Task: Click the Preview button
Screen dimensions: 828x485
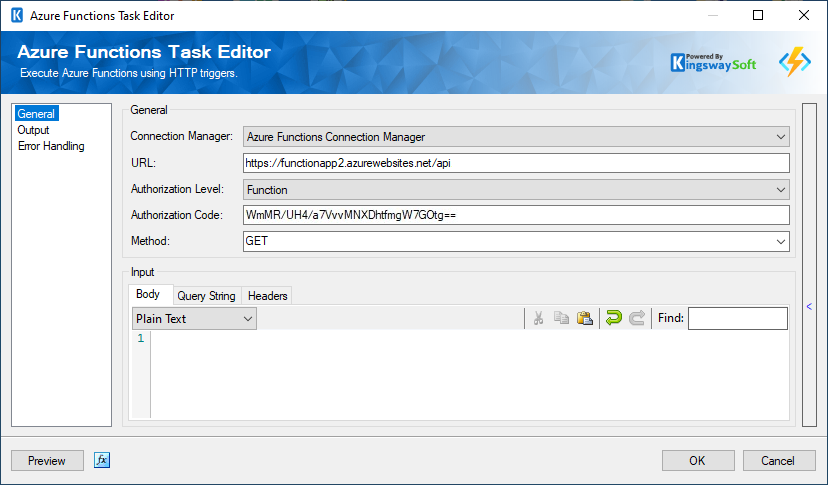Action: [47, 461]
